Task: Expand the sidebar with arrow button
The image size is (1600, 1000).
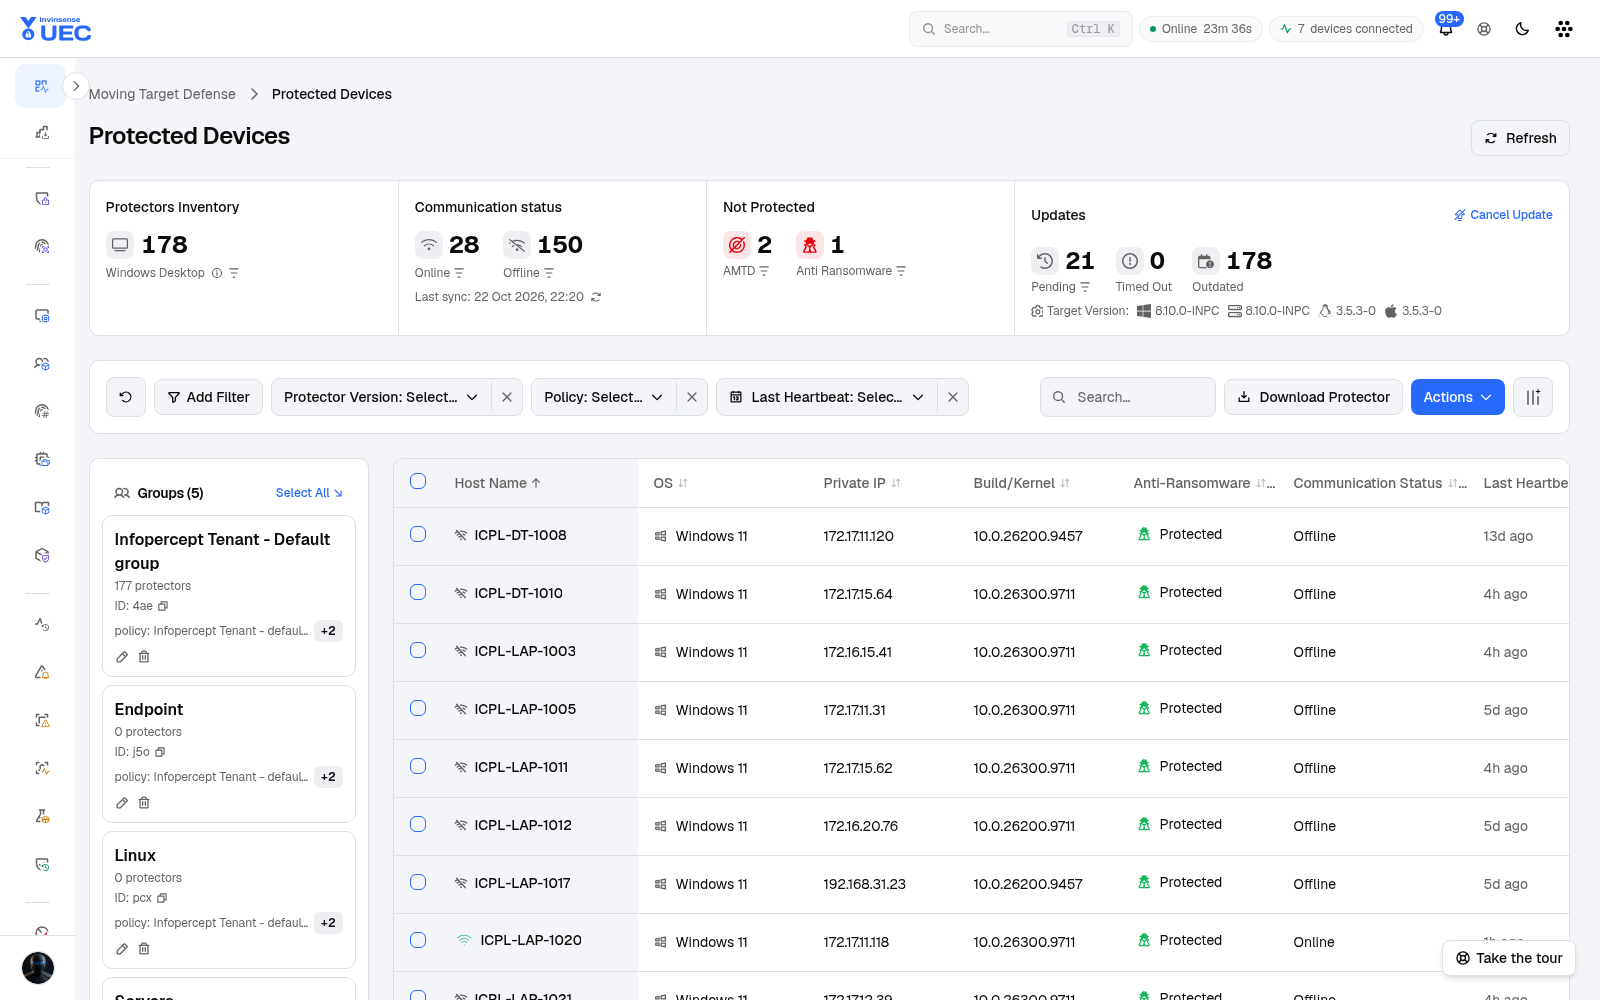Action: point(76,86)
